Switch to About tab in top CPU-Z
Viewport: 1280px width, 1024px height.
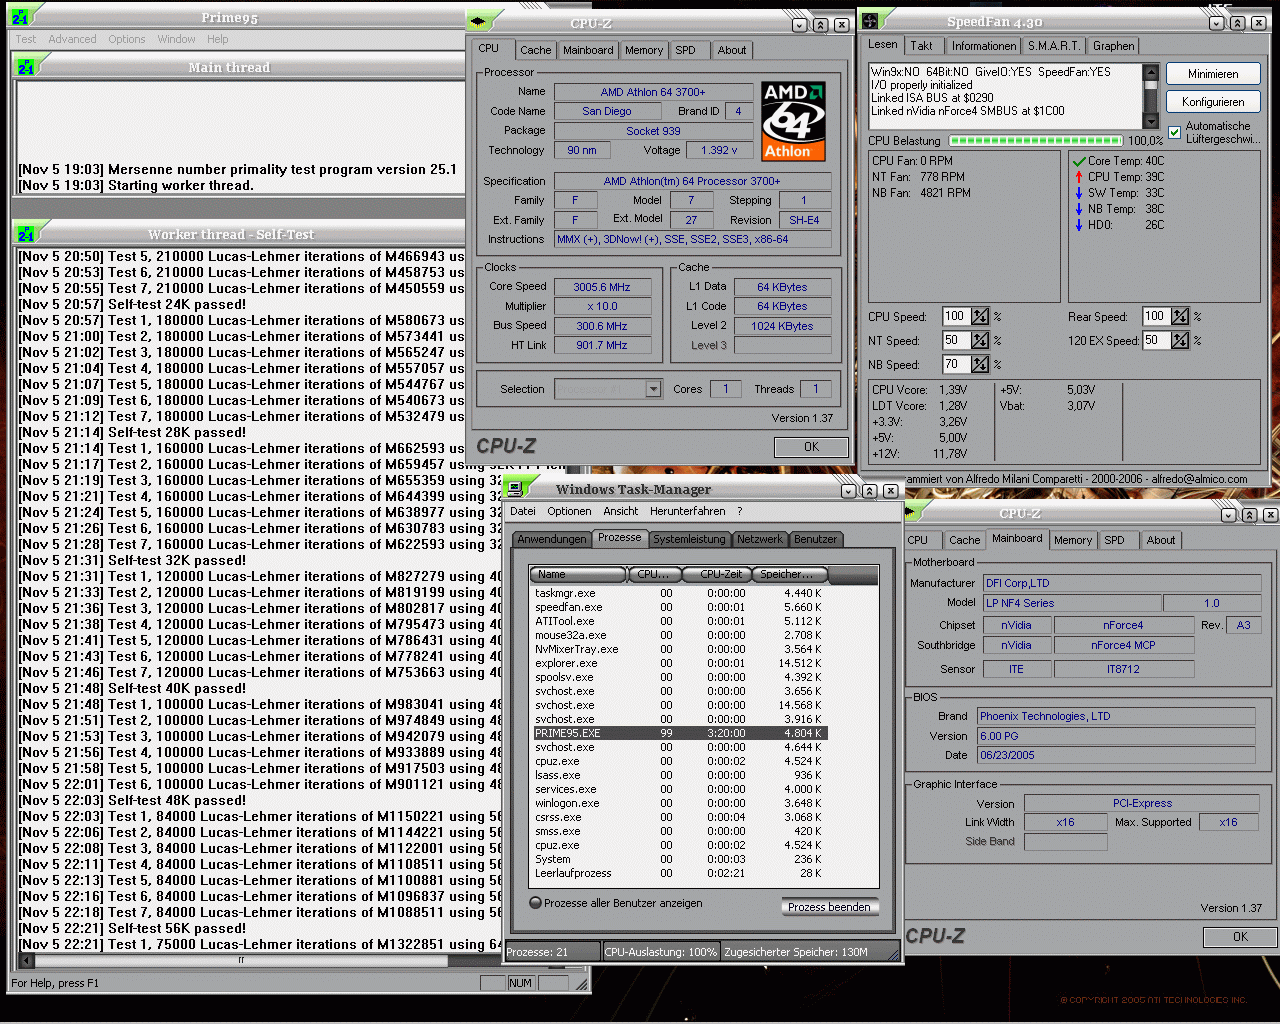[732, 50]
